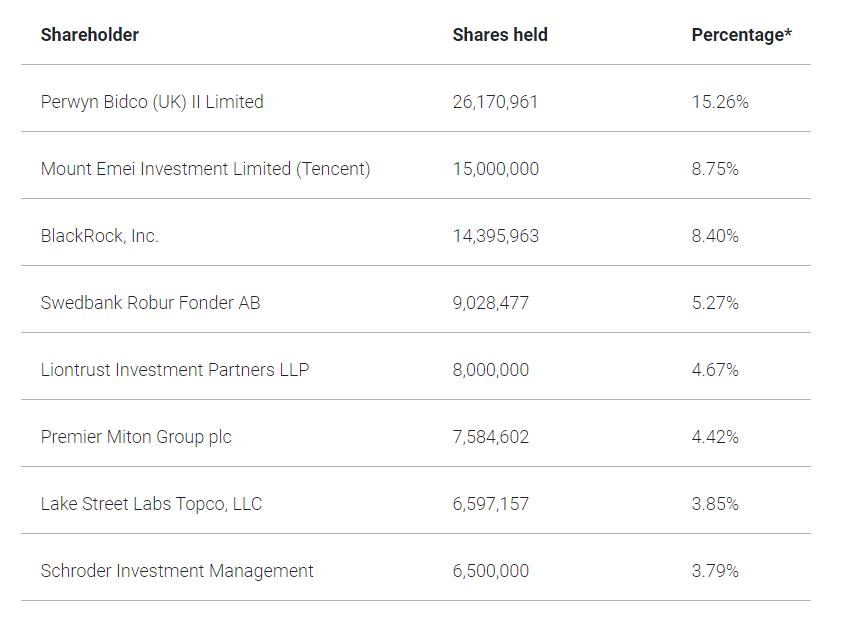Select the 15,000,000 shares held cell

495,169
